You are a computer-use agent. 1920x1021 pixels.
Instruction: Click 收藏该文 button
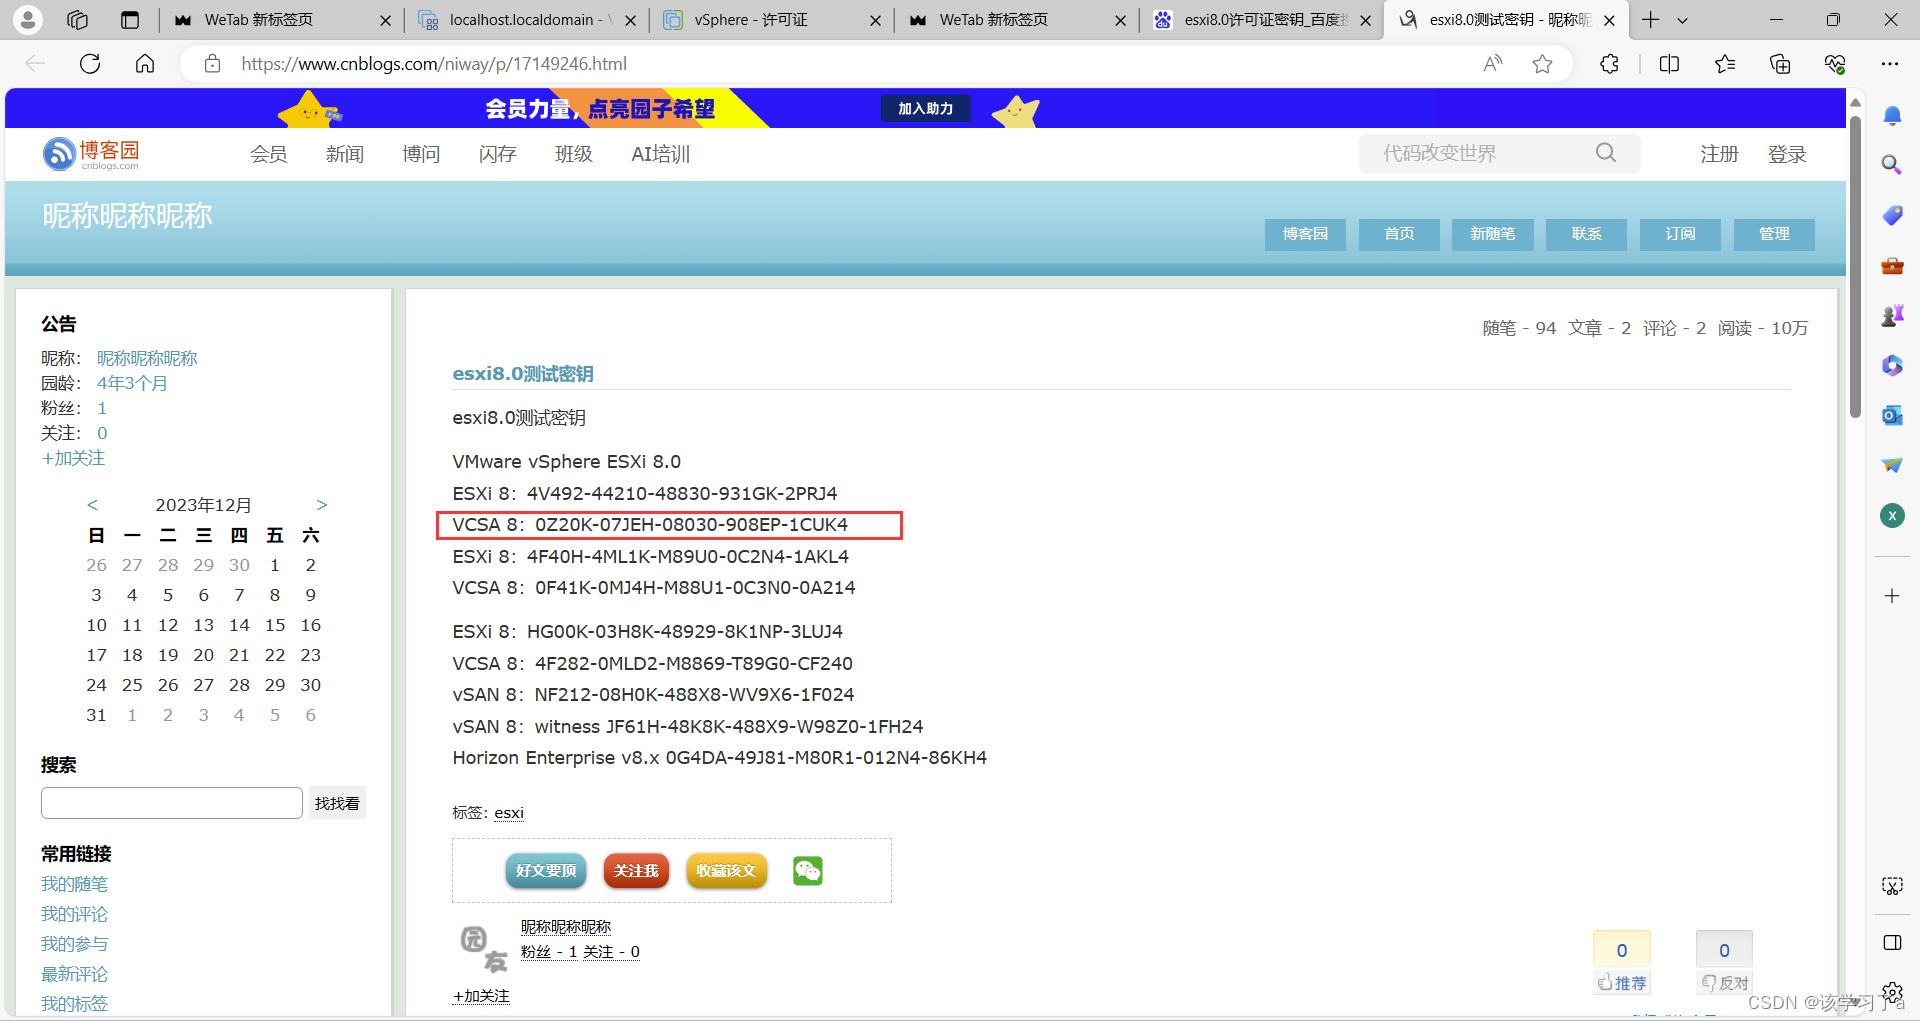727,871
